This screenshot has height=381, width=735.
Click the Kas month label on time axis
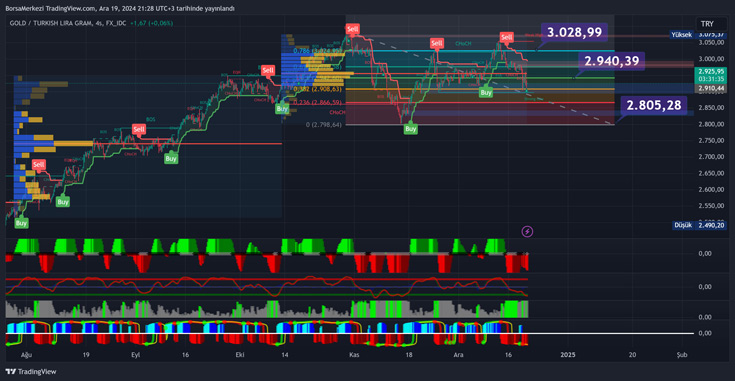(354, 355)
